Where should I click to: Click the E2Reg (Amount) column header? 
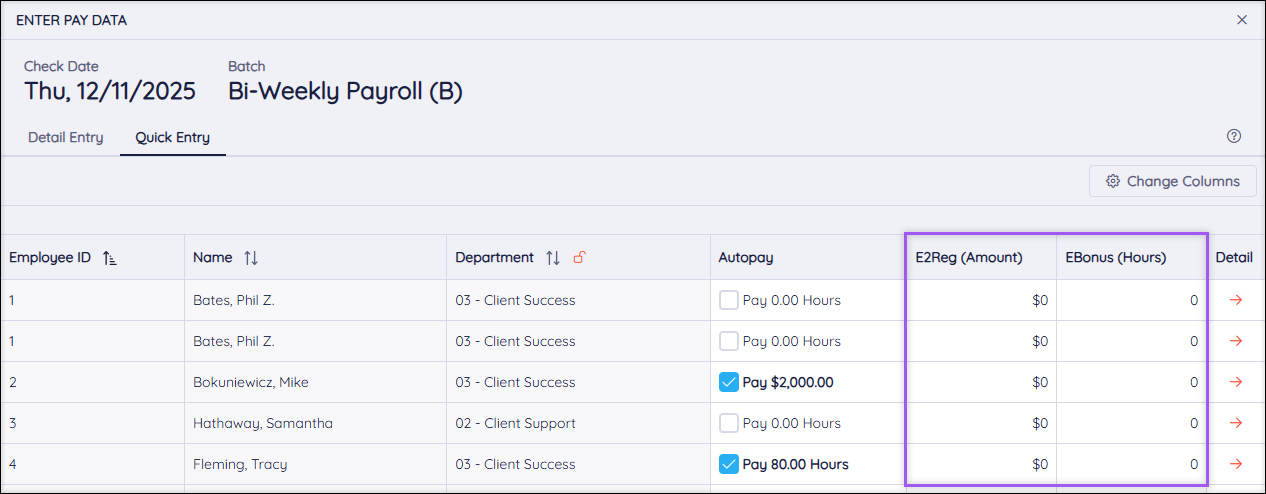pyautogui.click(x=969, y=257)
